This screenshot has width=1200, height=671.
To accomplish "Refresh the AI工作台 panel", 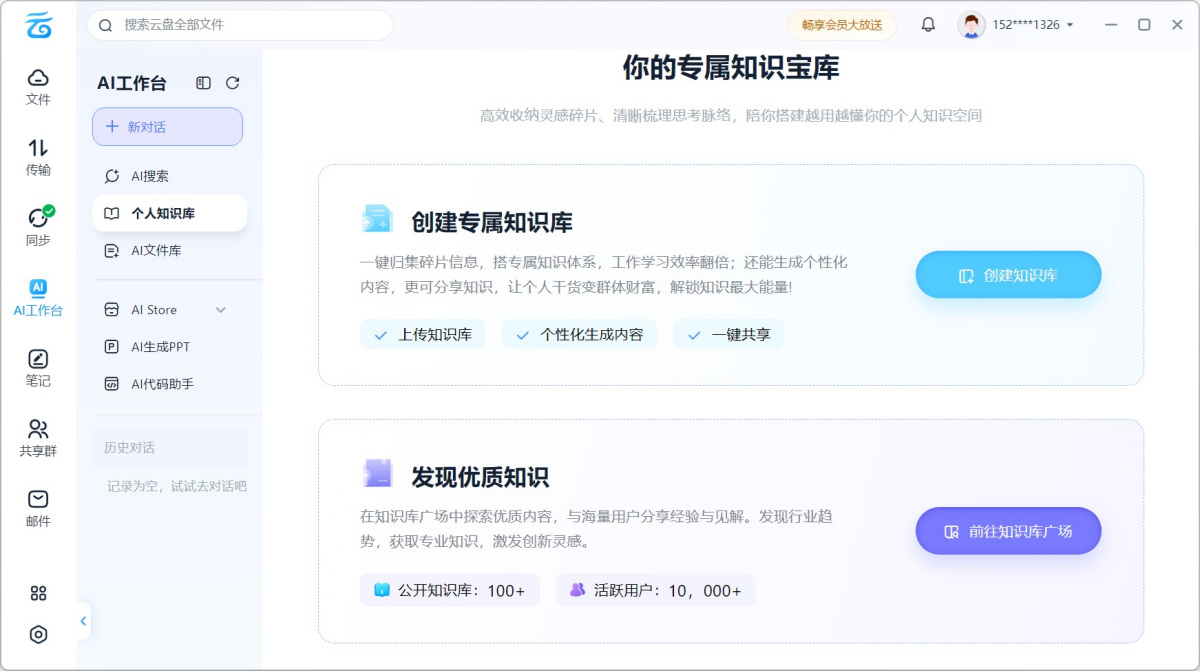I will pyautogui.click(x=232, y=83).
